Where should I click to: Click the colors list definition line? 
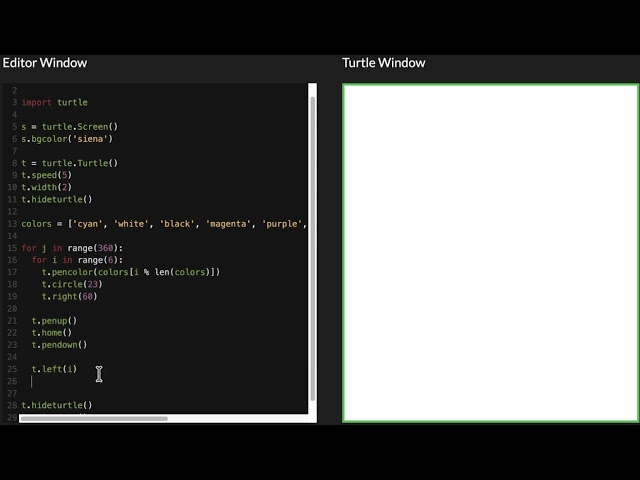click(164, 224)
